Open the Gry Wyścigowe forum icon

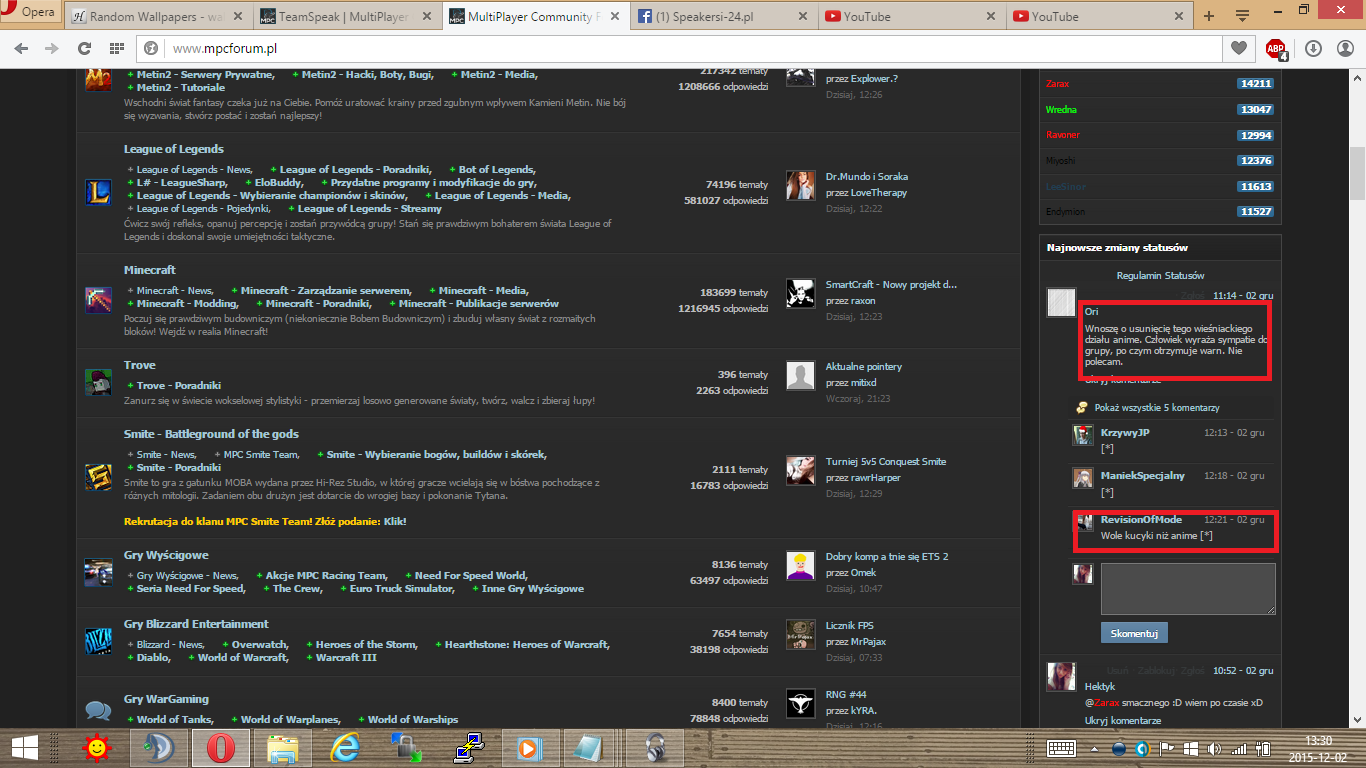98,571
